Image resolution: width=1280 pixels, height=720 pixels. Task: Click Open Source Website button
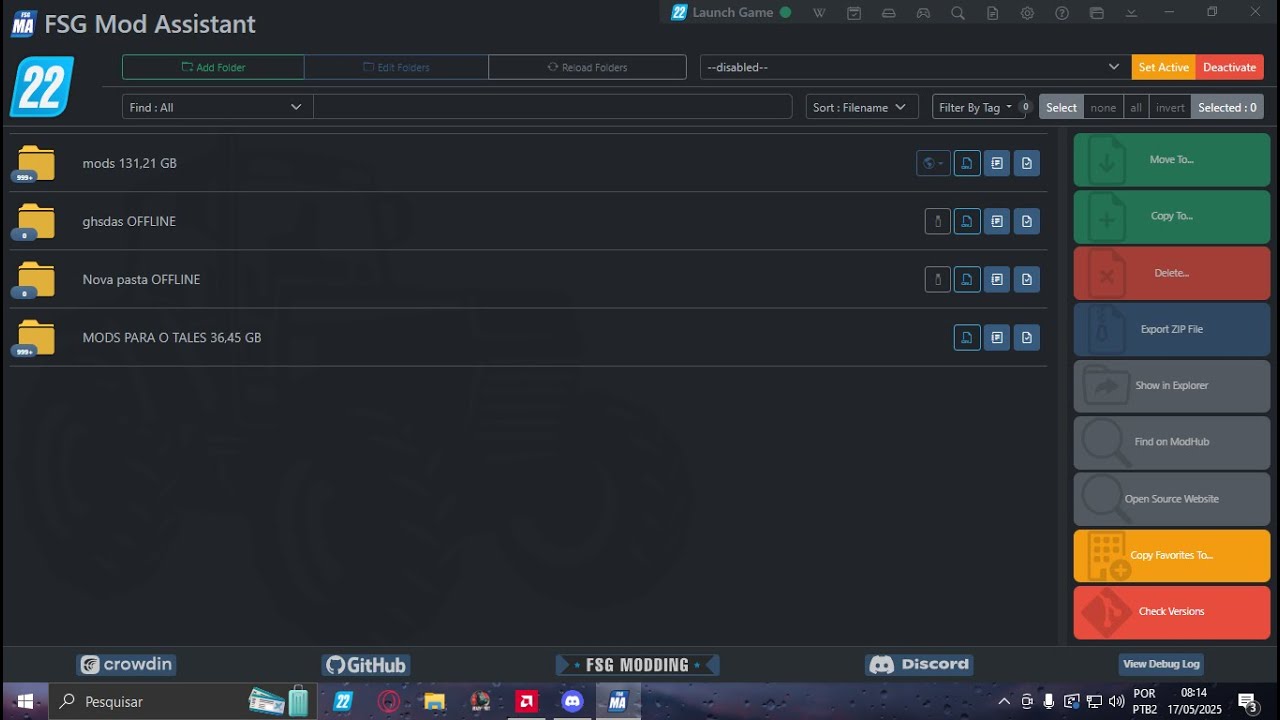click(1172, 499)
